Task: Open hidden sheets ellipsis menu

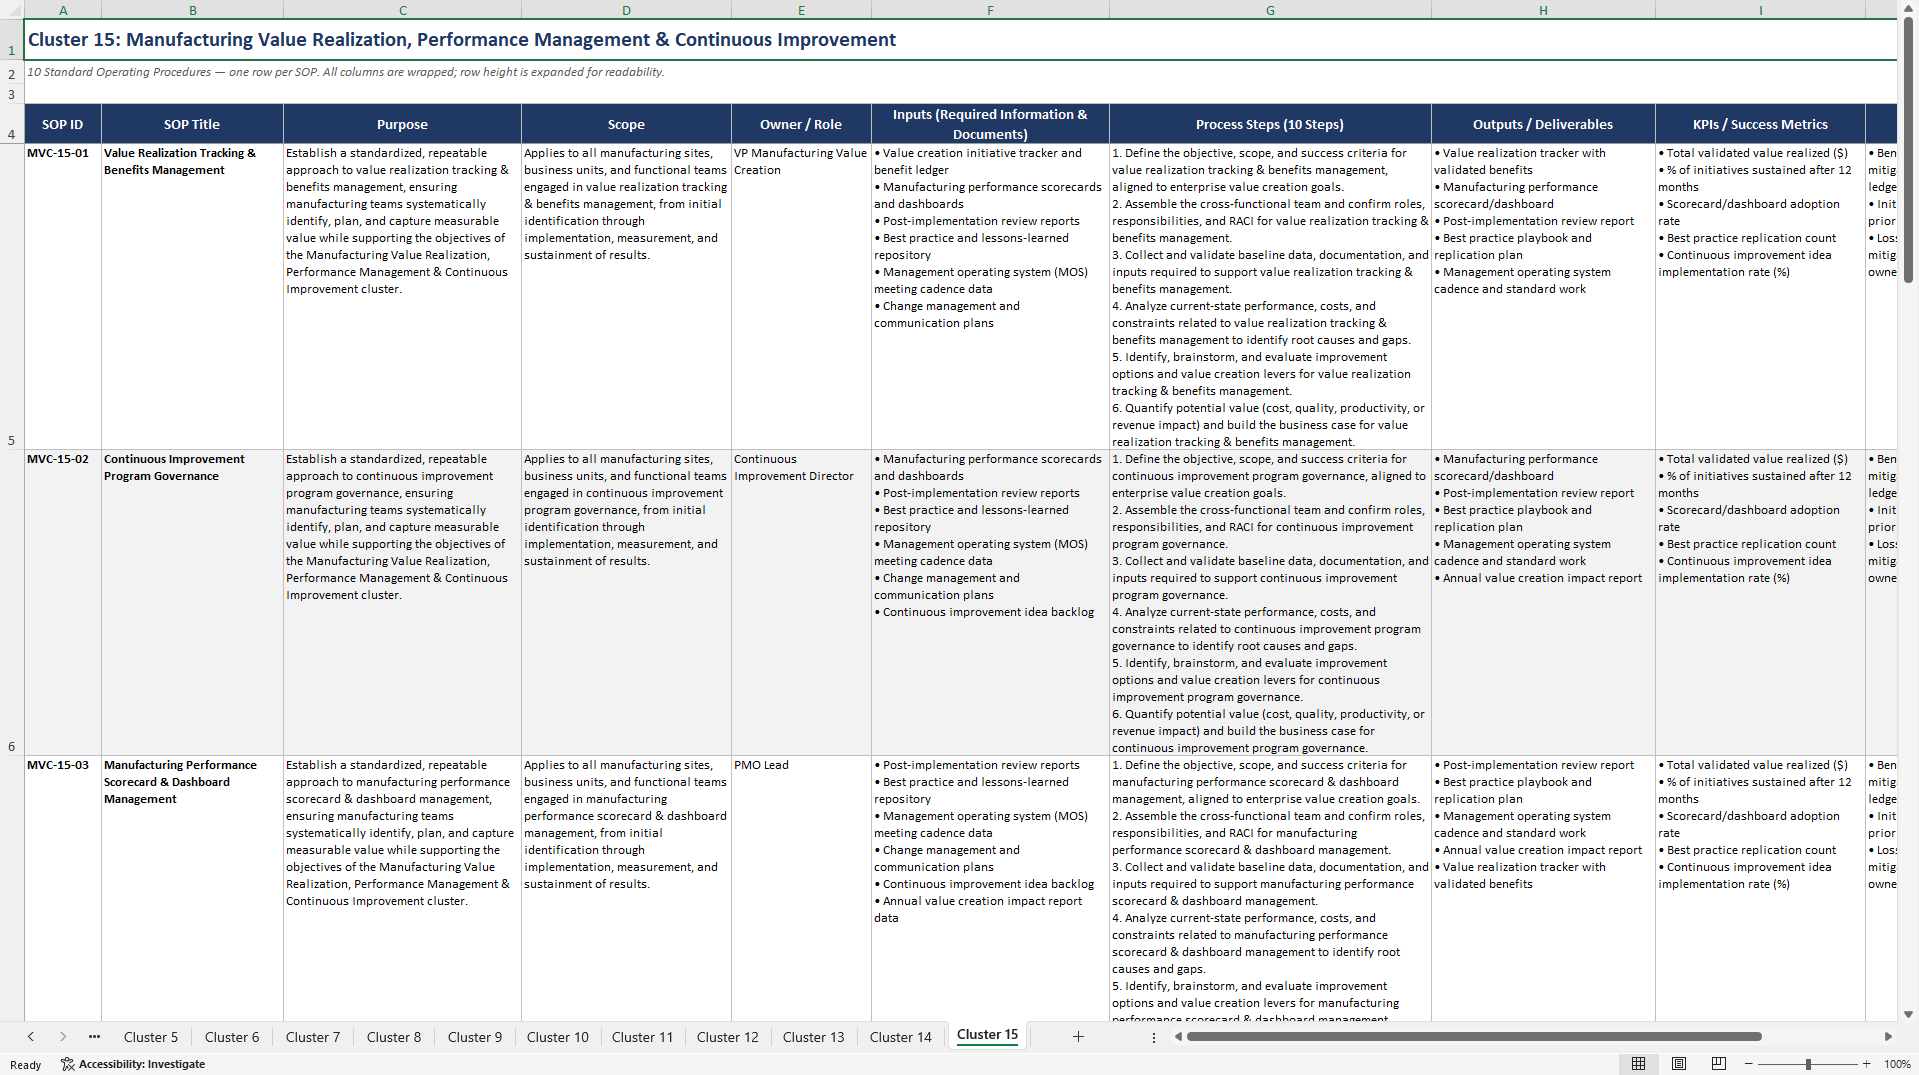Action: click(95, 1037)
